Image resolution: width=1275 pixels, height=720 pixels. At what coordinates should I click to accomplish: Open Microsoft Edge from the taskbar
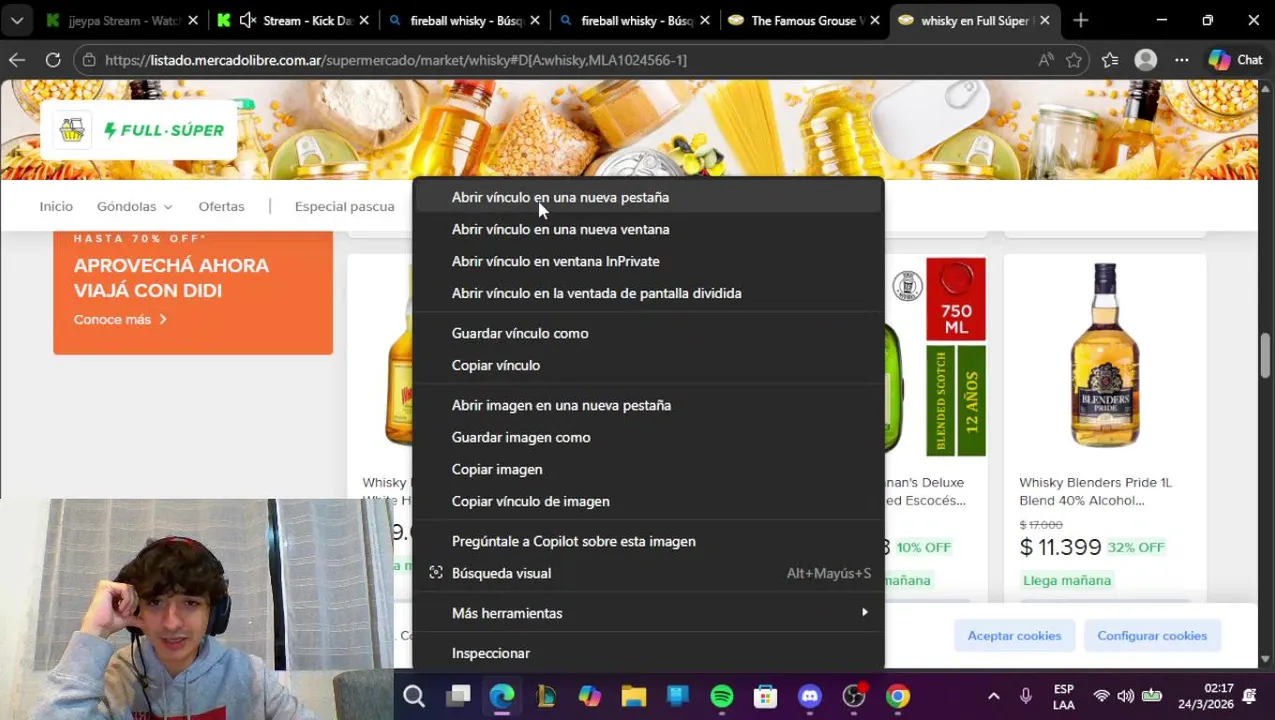[502, 696]
